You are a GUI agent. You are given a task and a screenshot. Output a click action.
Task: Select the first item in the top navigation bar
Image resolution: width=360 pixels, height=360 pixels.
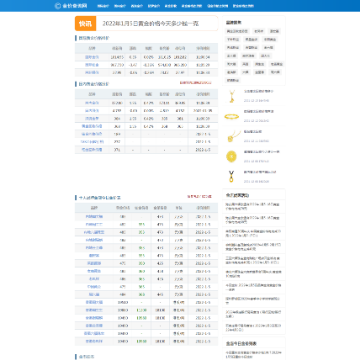coord(103,6)
